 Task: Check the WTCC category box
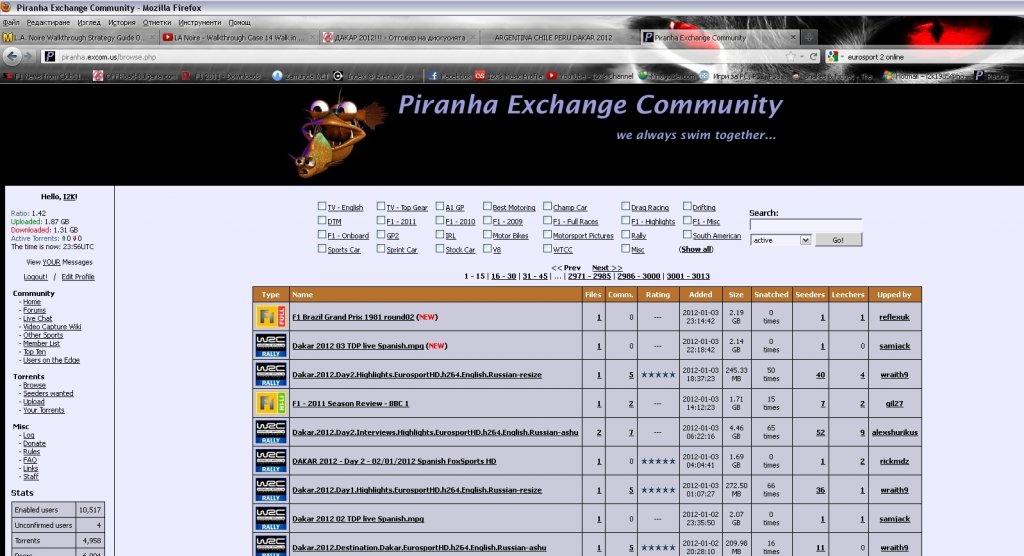click(547, 248)
